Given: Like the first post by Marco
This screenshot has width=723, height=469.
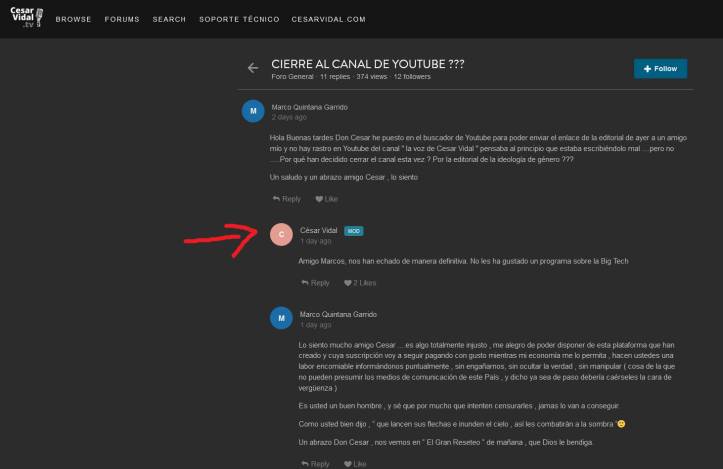Looking at the screenshot, I should [x=326, y=199].
